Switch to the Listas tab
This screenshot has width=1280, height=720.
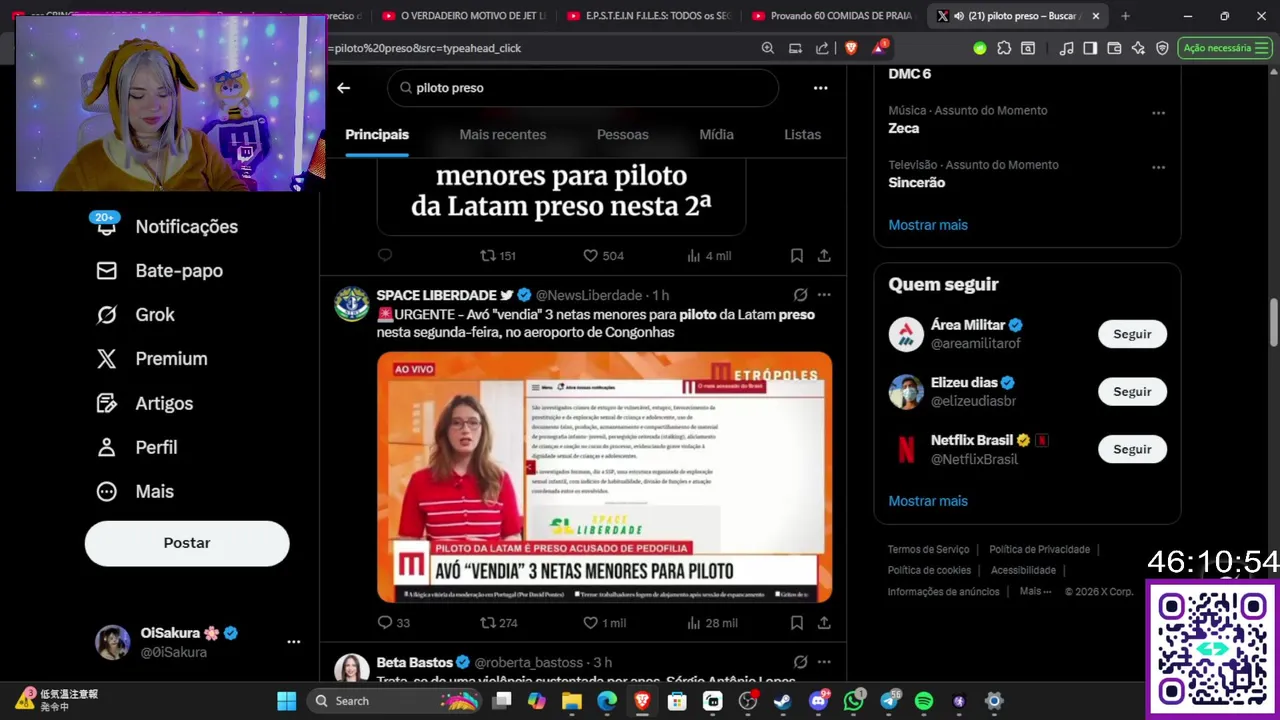pyautogui.click(x=802, y=135)
